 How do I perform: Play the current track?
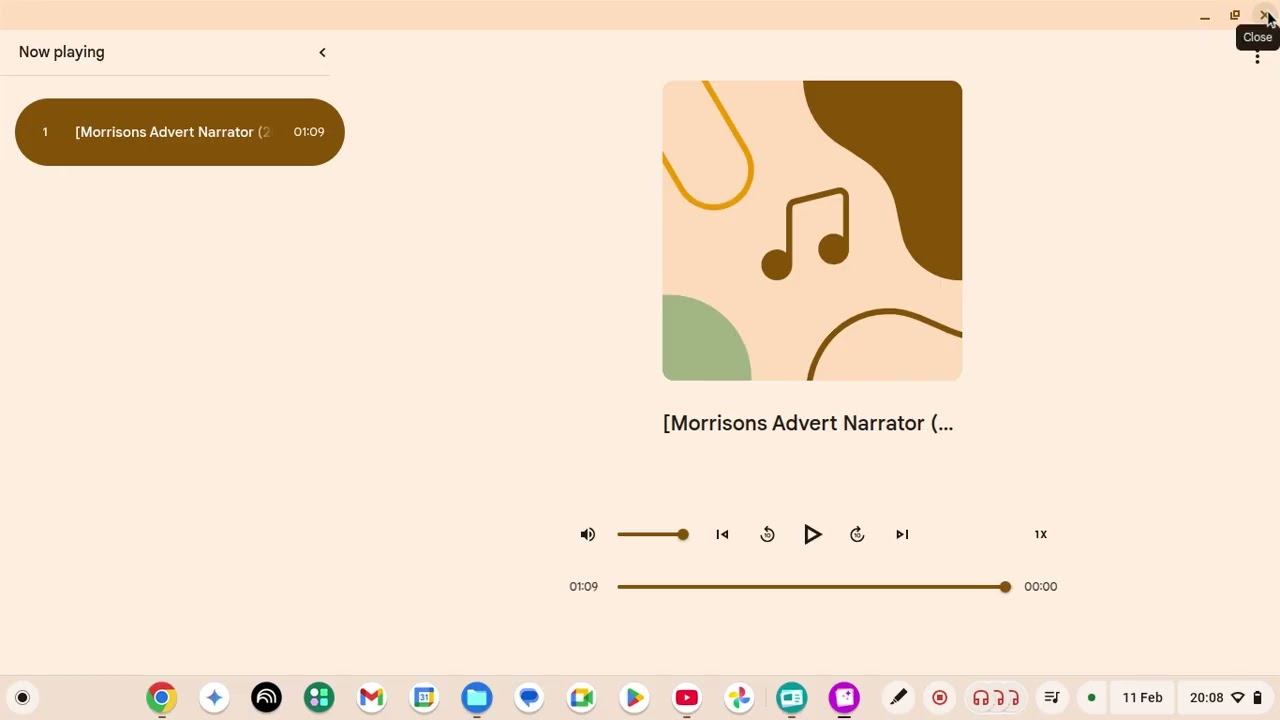click(812, 534)
